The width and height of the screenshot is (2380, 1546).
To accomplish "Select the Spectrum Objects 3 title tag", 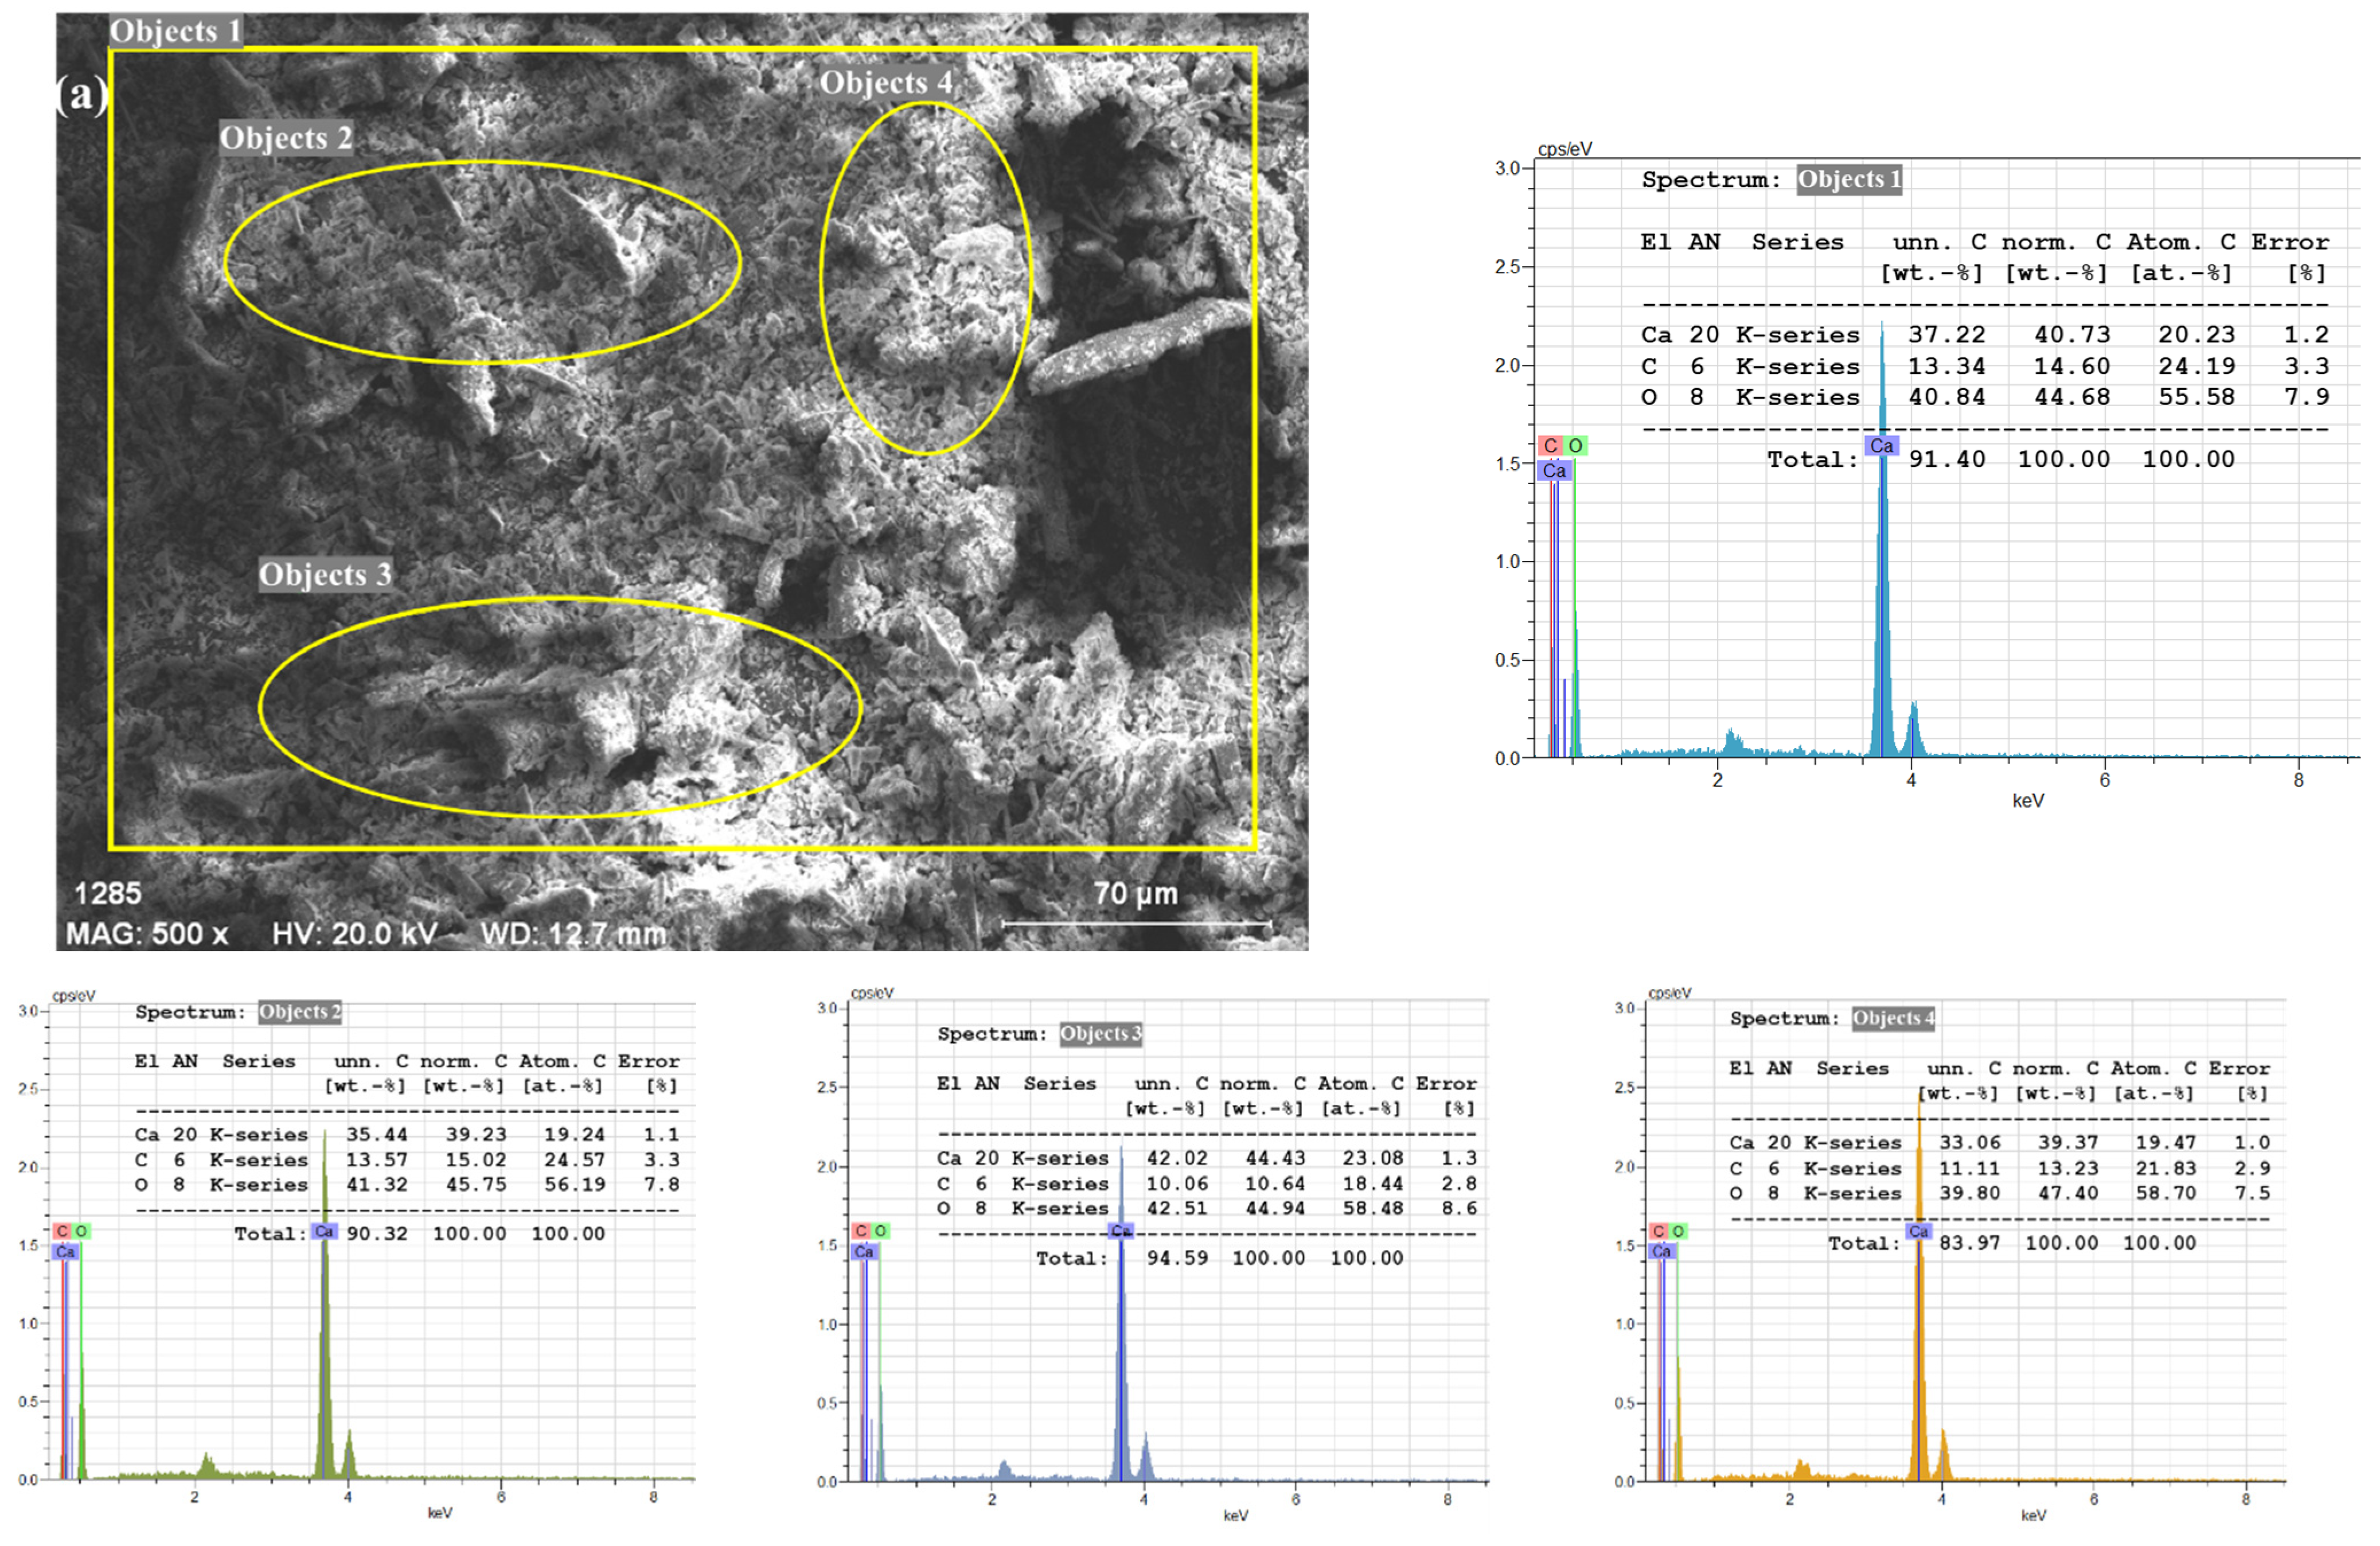I will pyautogui.click(x=1101, y=1034).
